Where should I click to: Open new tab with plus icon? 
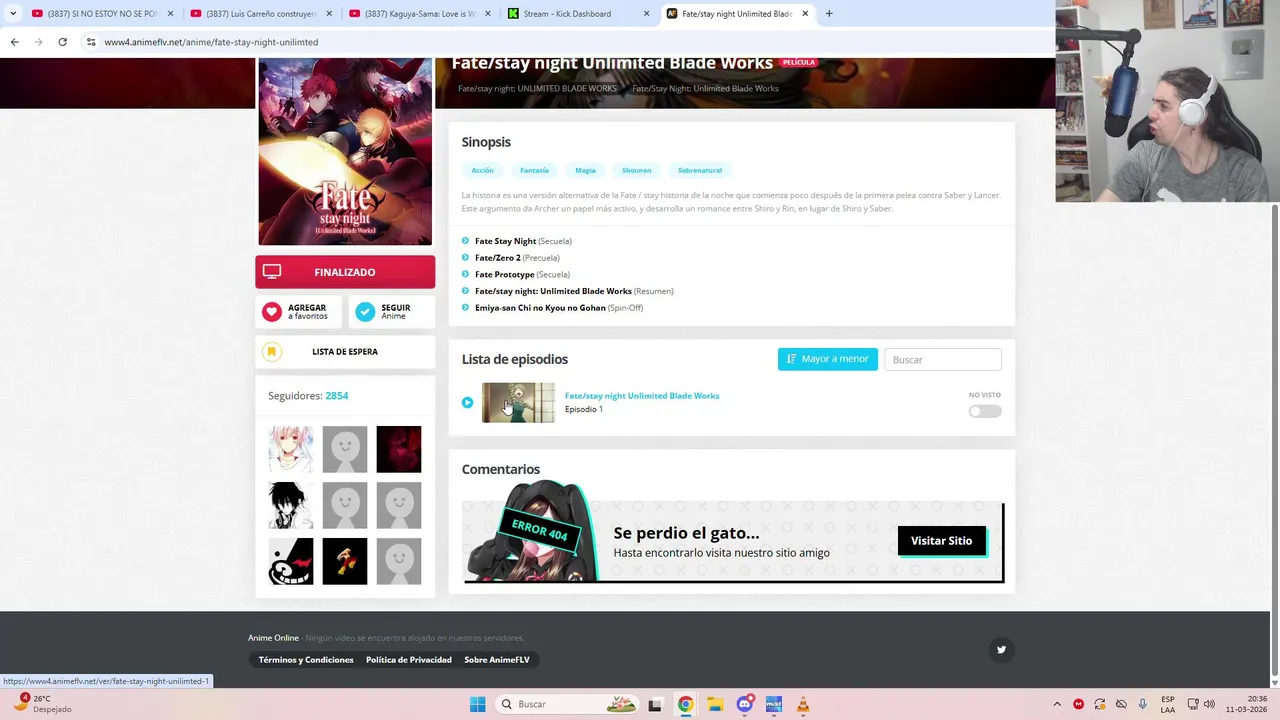click(x=829, y=14)
